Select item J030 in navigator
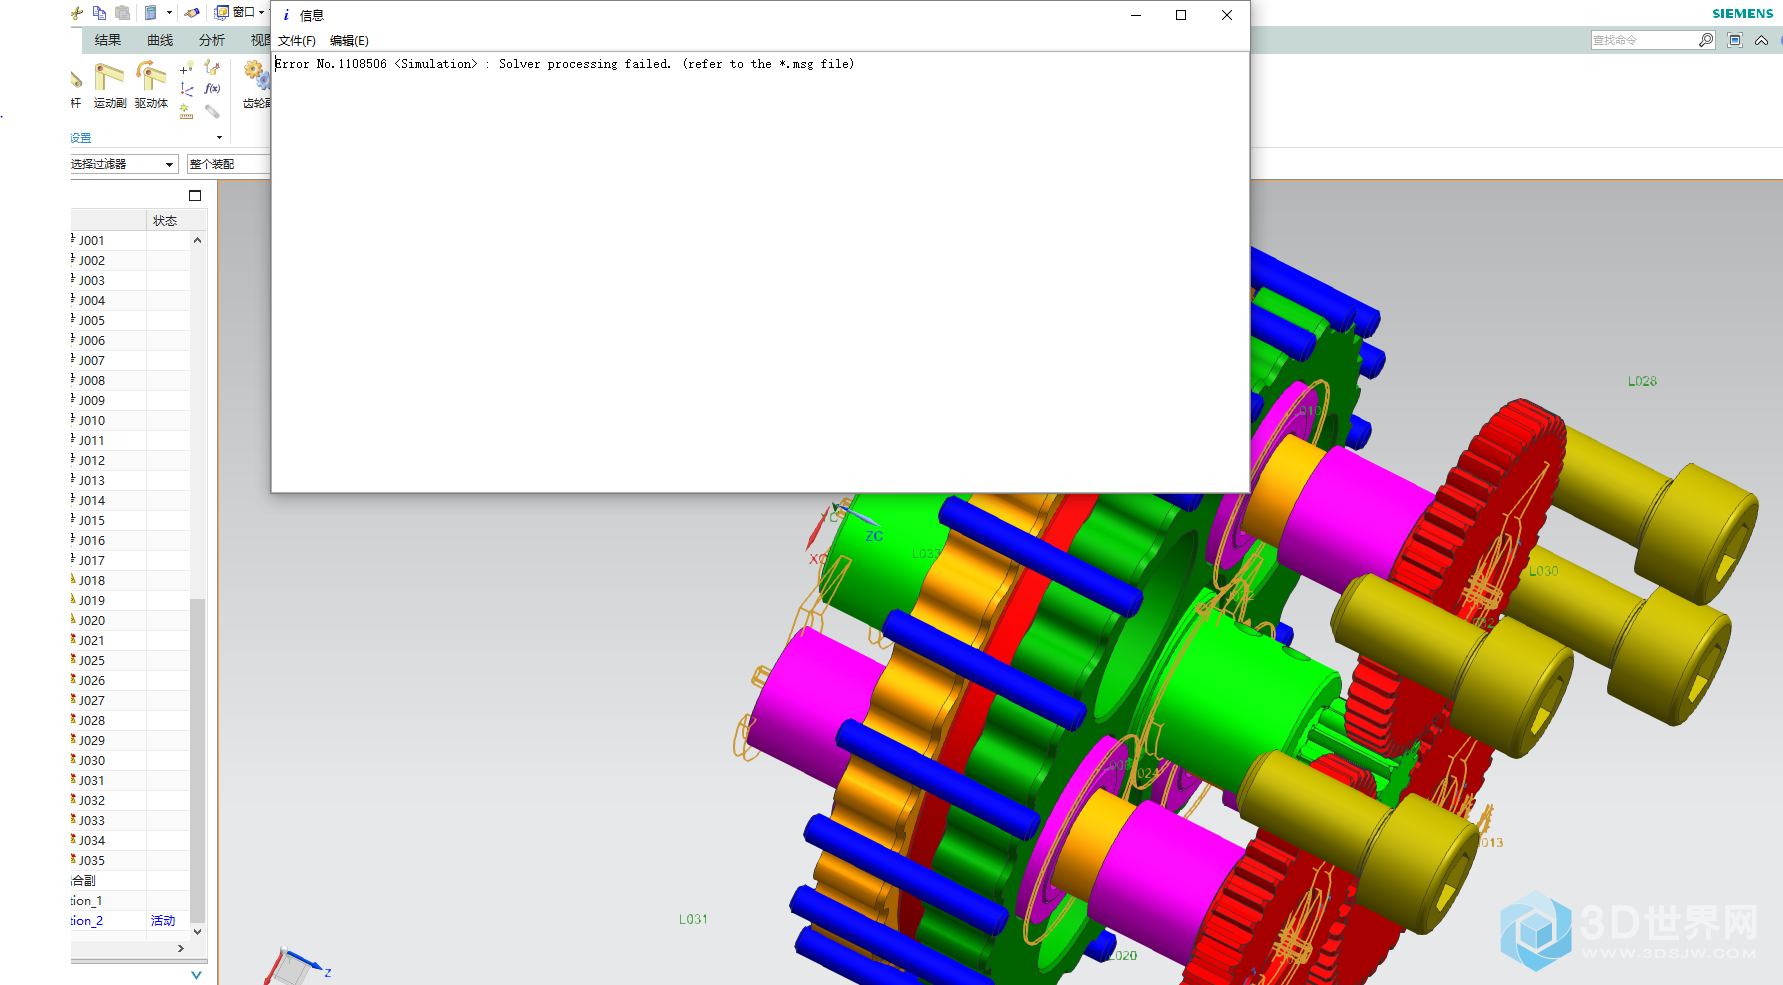 point(91,761)
